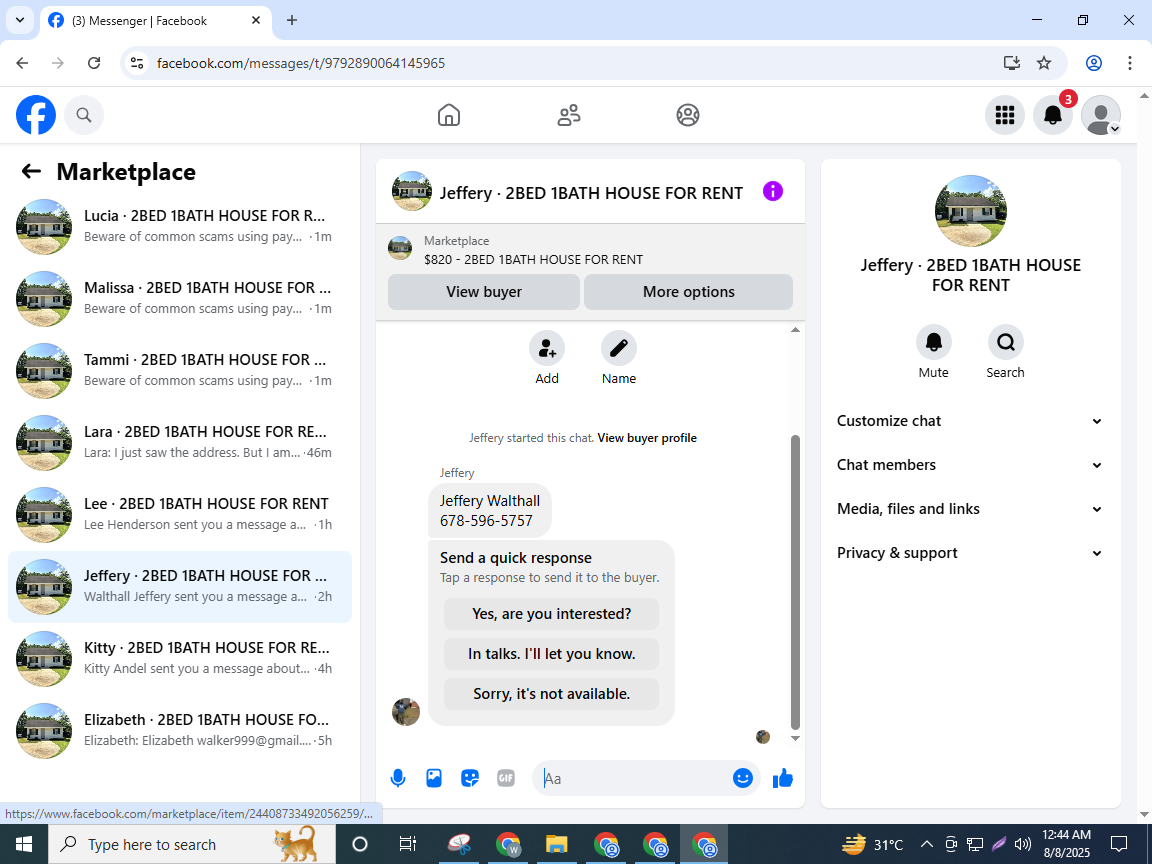View site information icon in address bar
1152x864 pixels.
pyautogui.click(x=137, y=63)
